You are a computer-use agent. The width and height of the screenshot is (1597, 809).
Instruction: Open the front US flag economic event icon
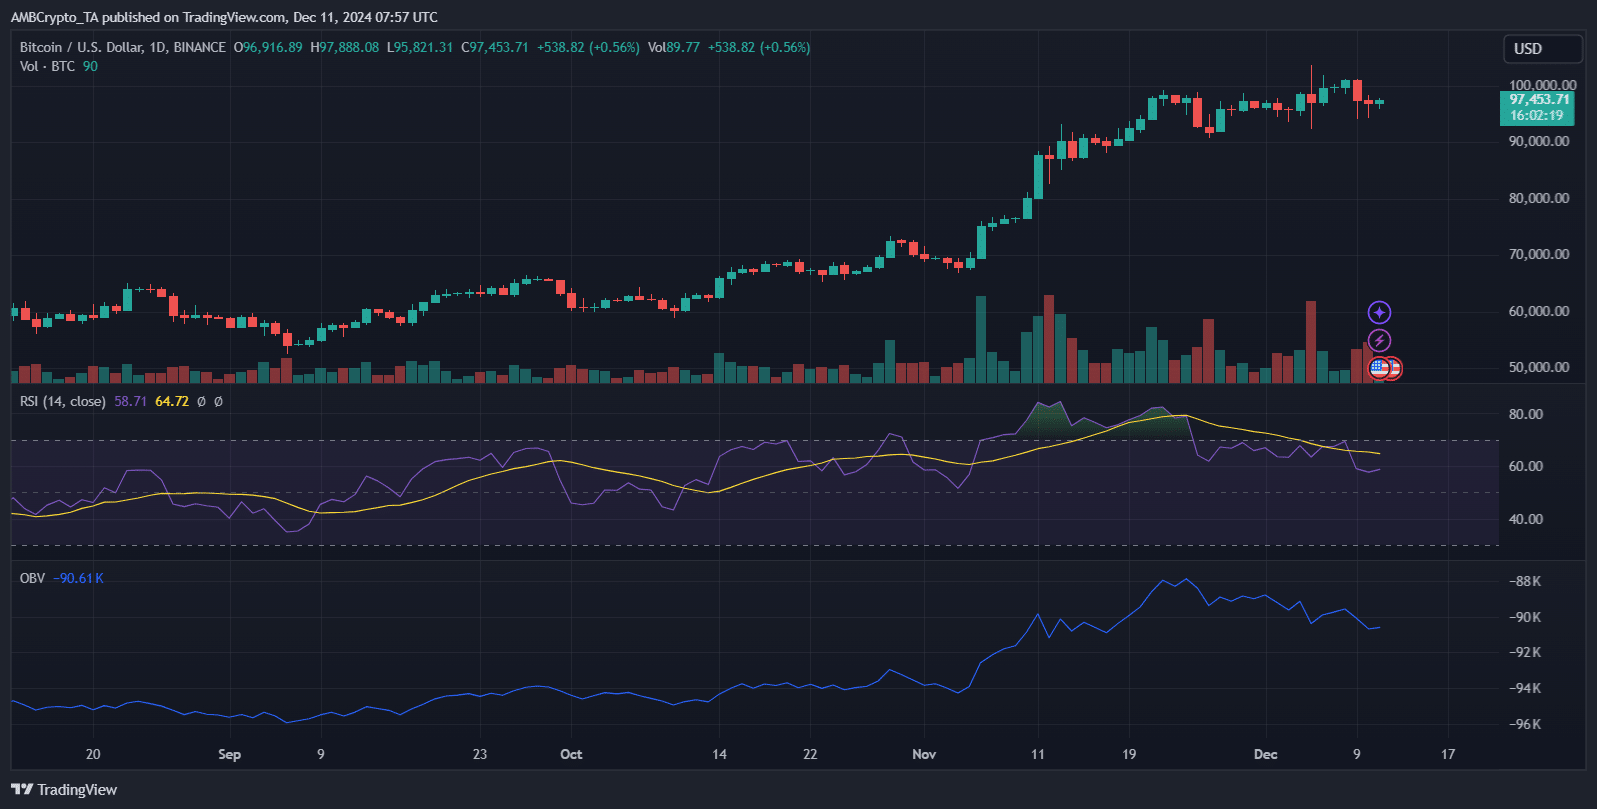point(1380,368)
